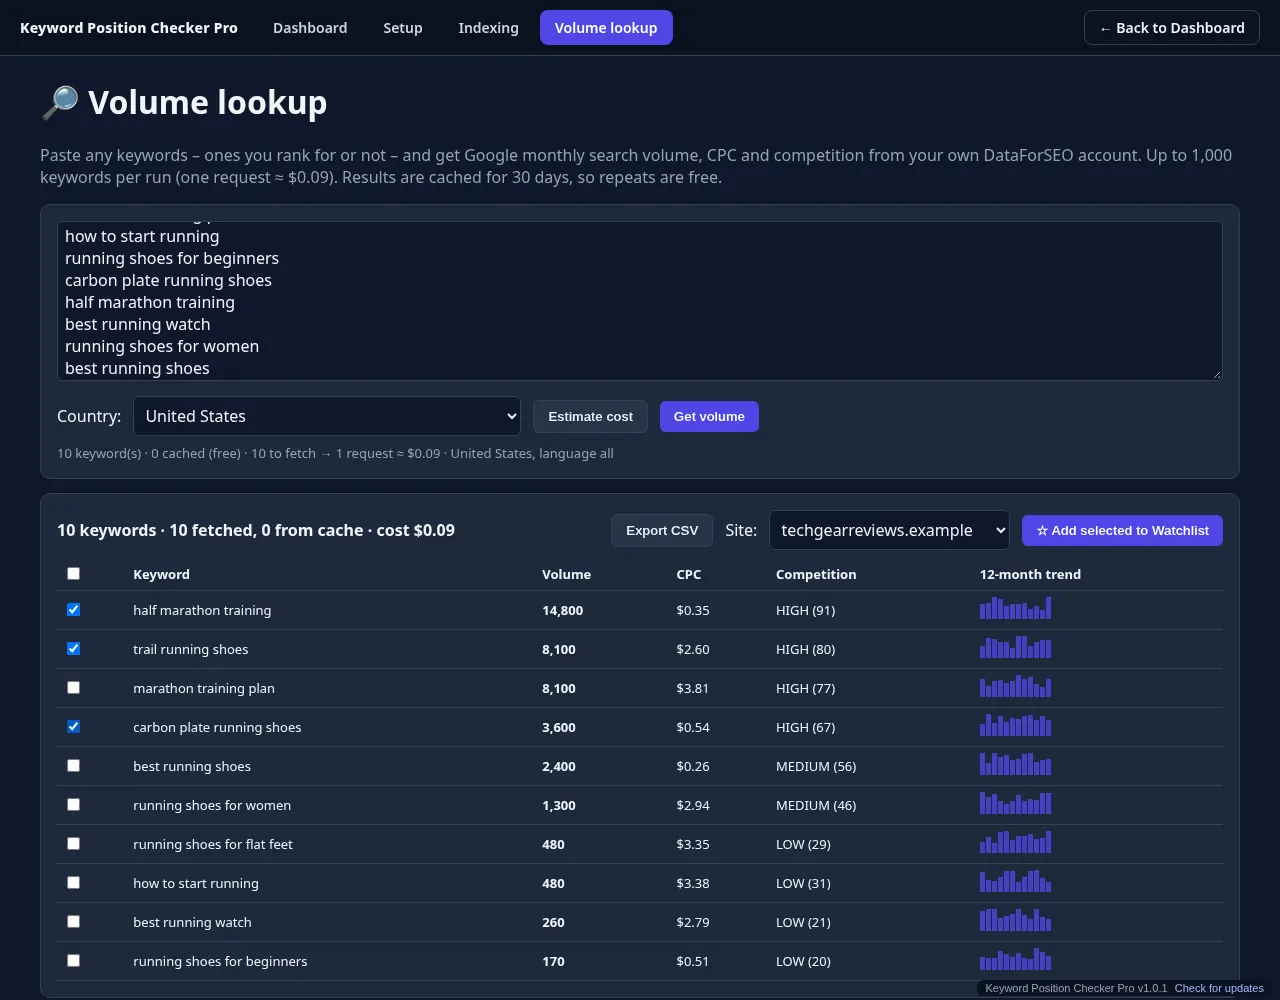
Task: Click the Estimate cost button
Action: click(590, 417)
